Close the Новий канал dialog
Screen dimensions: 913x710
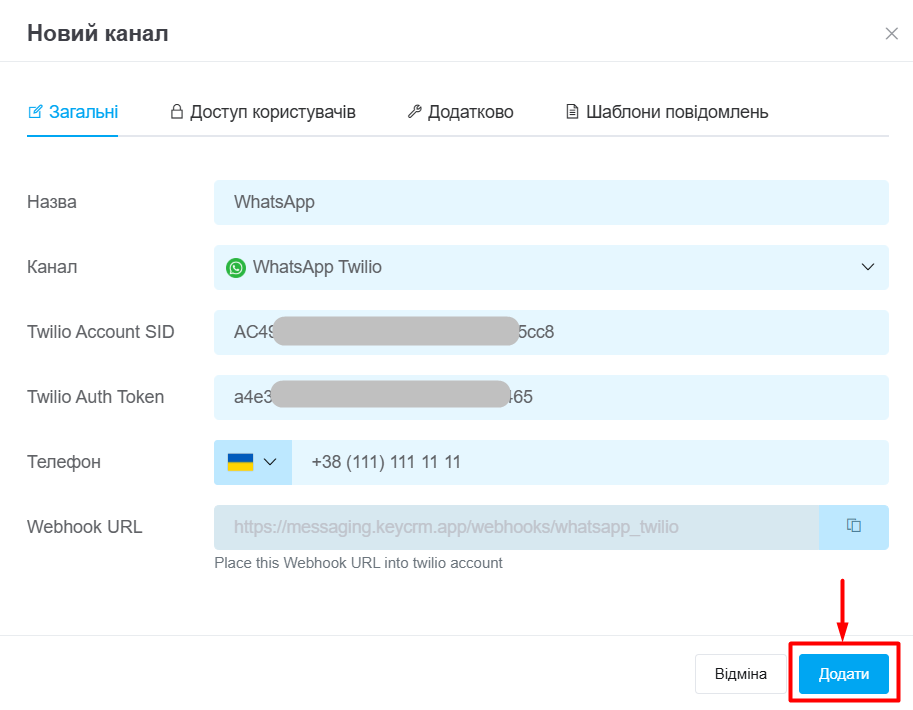point(891,34)
